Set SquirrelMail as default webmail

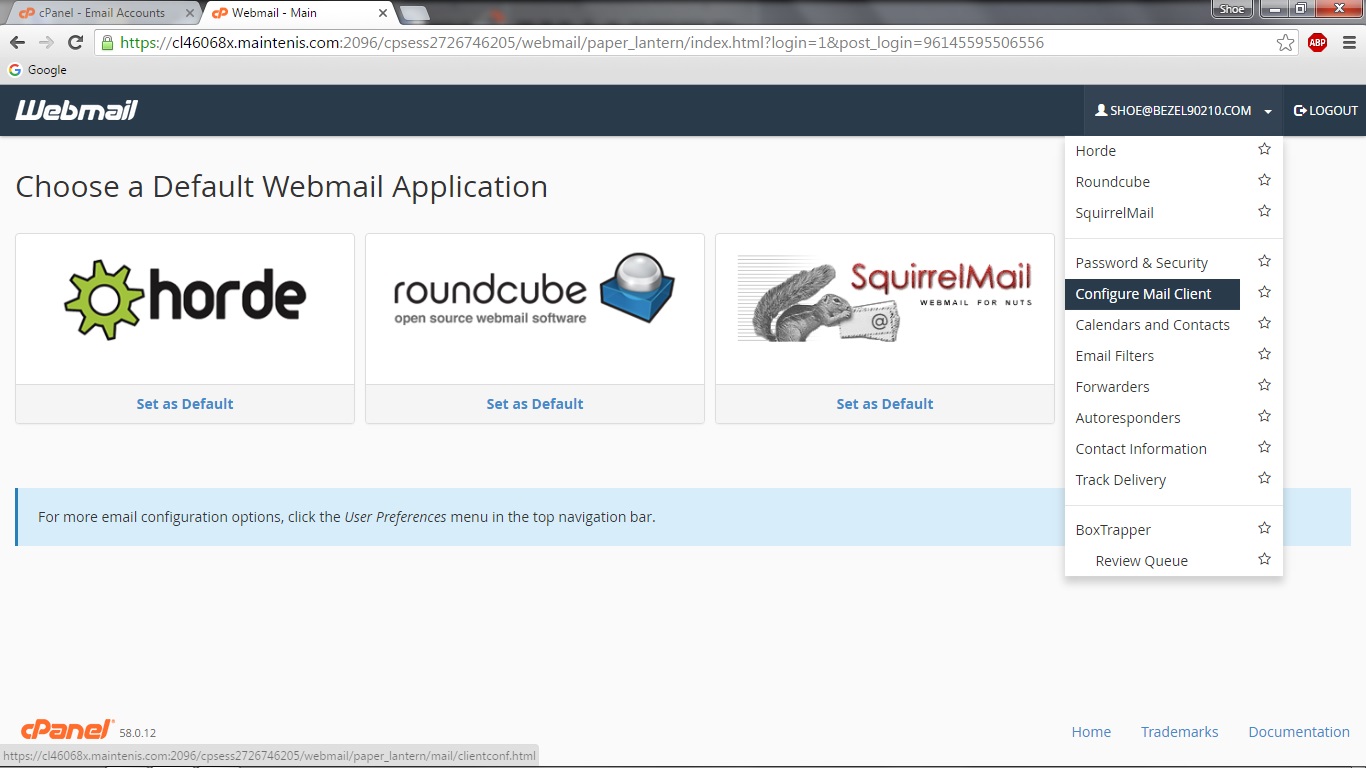click(885, 404)
